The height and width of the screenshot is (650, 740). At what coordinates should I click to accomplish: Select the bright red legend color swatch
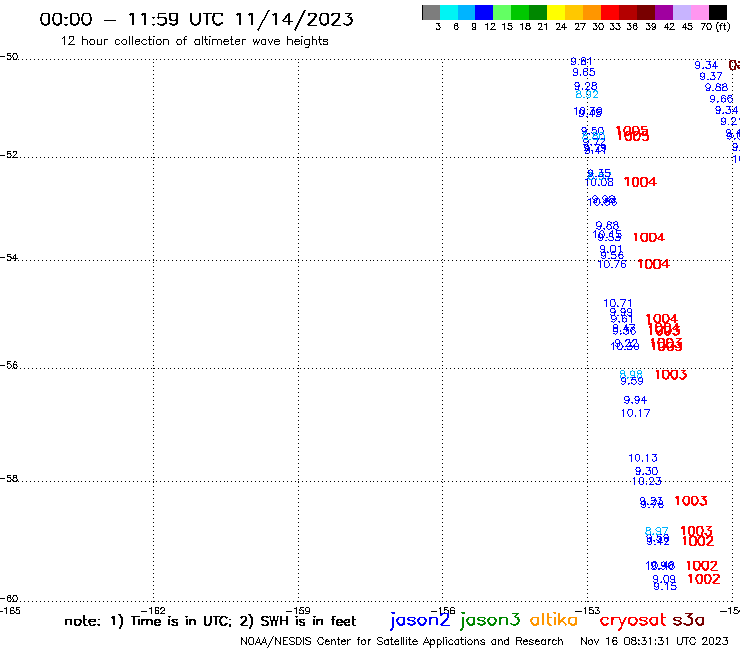610,12
